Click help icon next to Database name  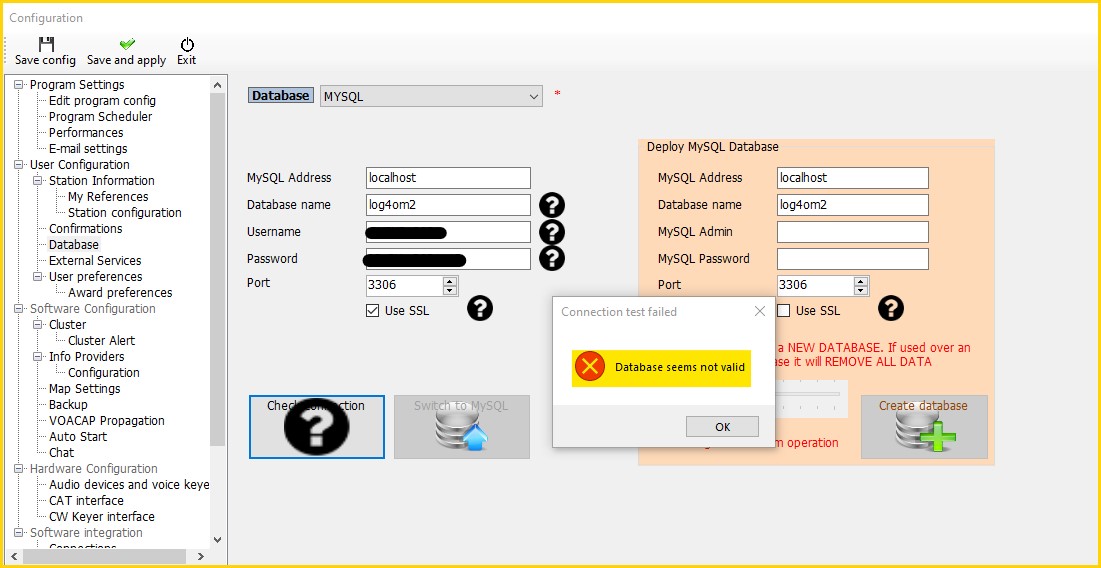point(552,205)
